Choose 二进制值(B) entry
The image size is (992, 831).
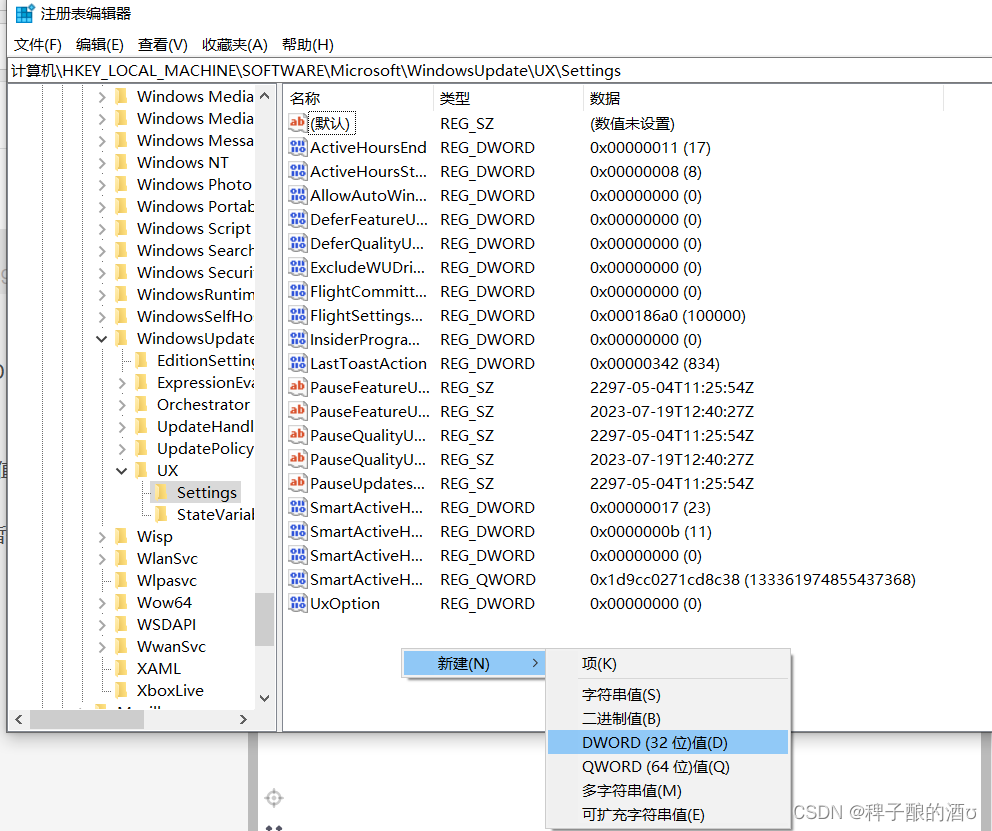(x=667, y=718)
